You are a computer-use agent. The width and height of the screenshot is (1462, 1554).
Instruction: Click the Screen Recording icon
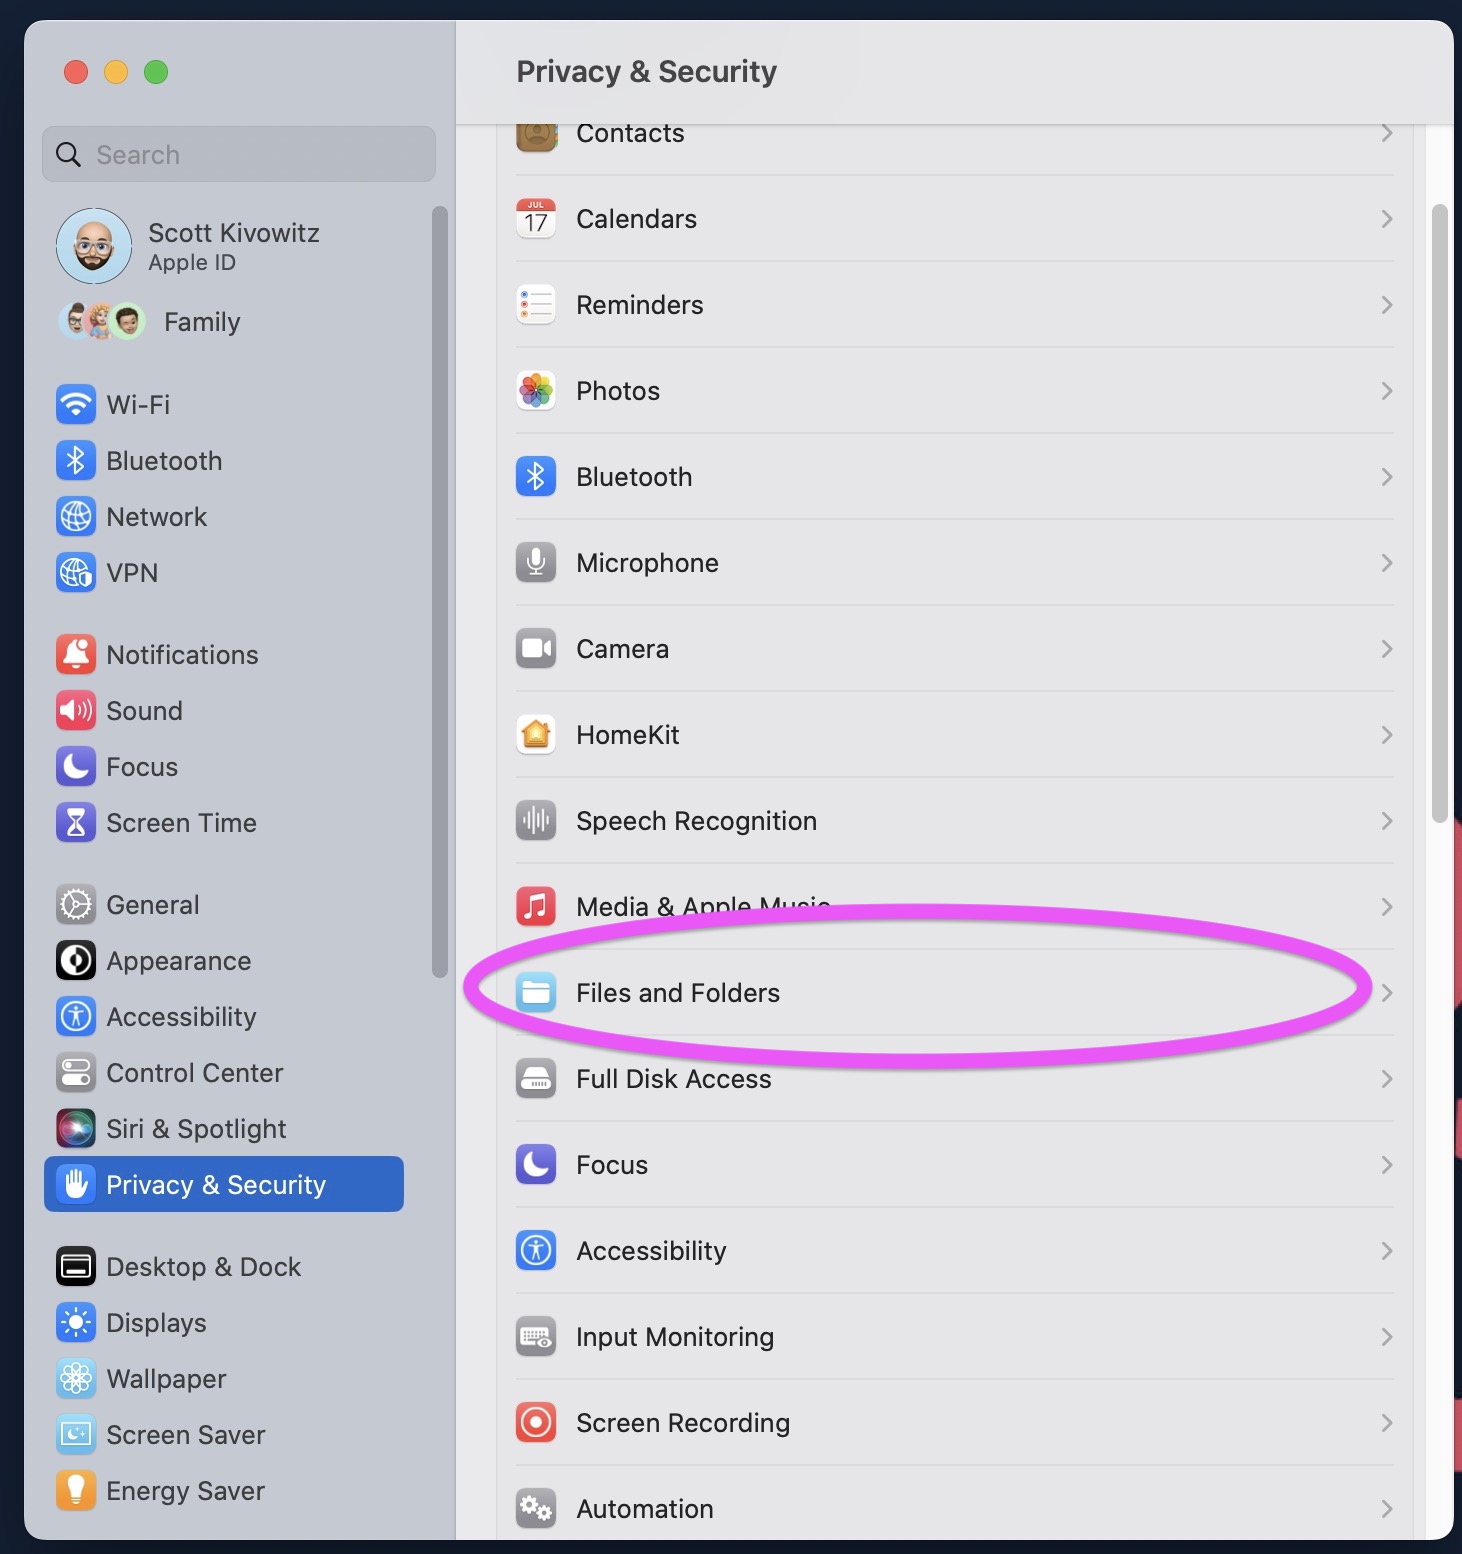[536, 1422]
